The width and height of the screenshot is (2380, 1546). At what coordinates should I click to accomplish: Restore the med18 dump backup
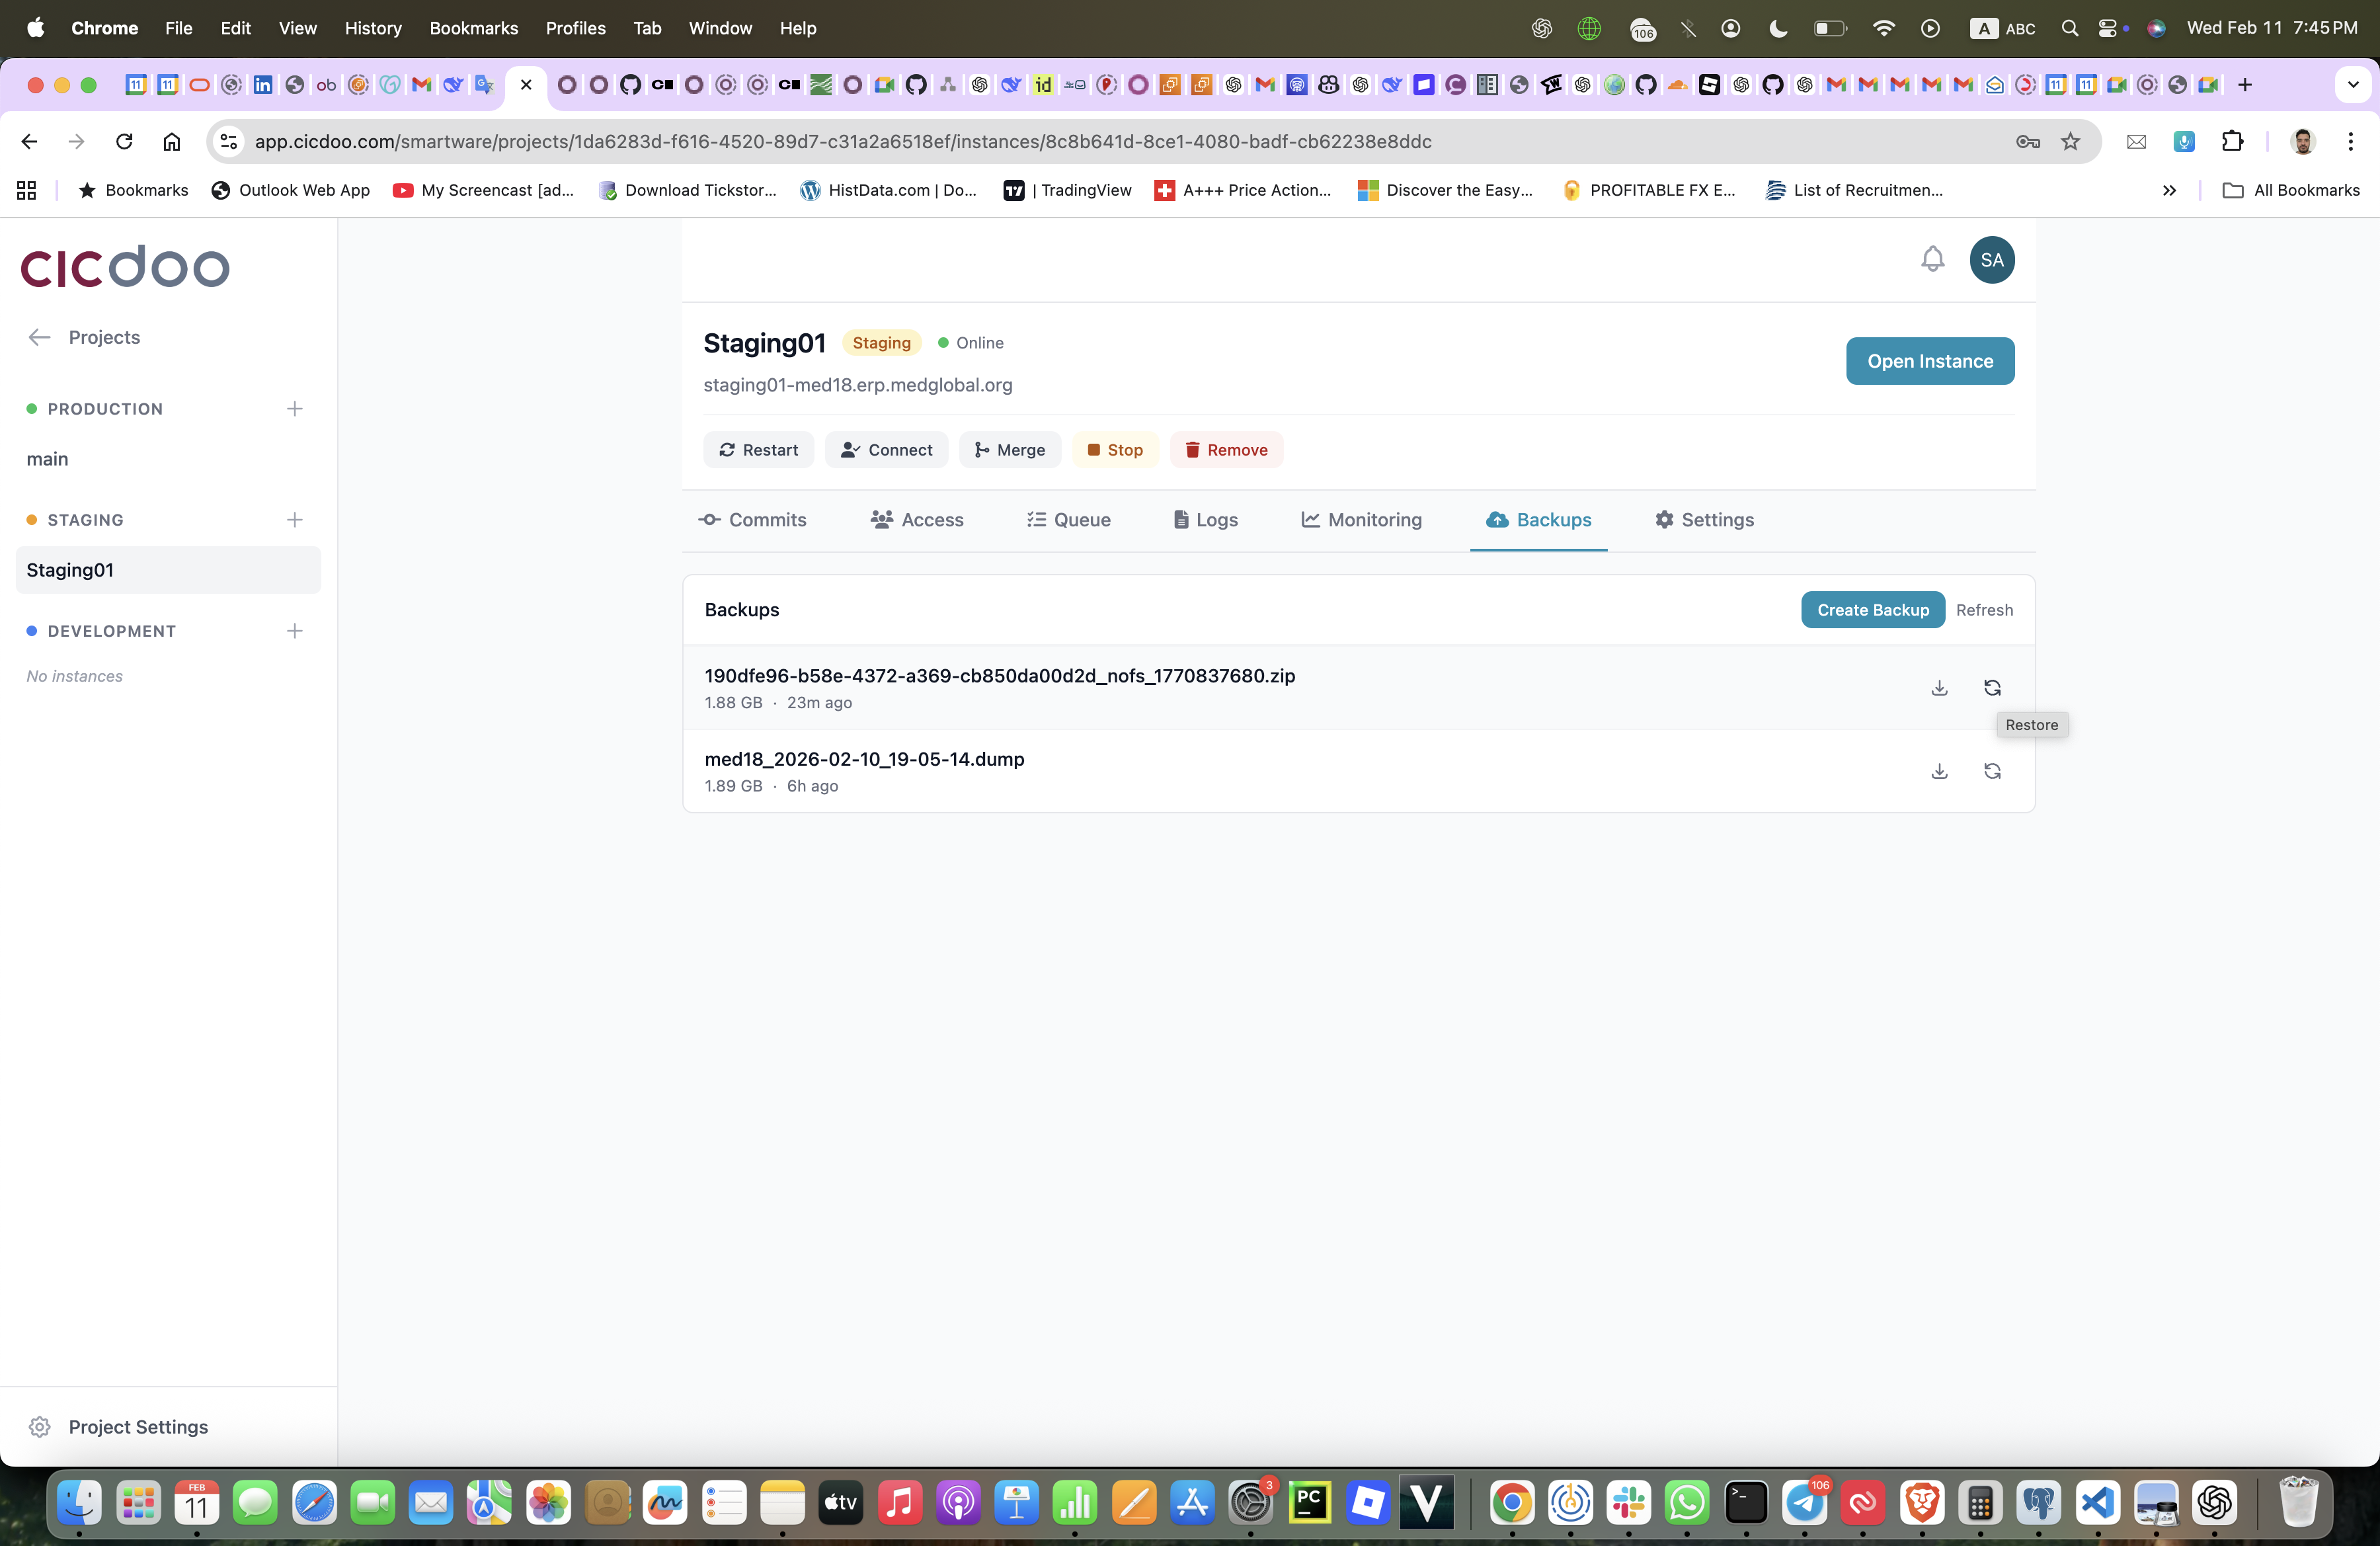pos(1992,771)
